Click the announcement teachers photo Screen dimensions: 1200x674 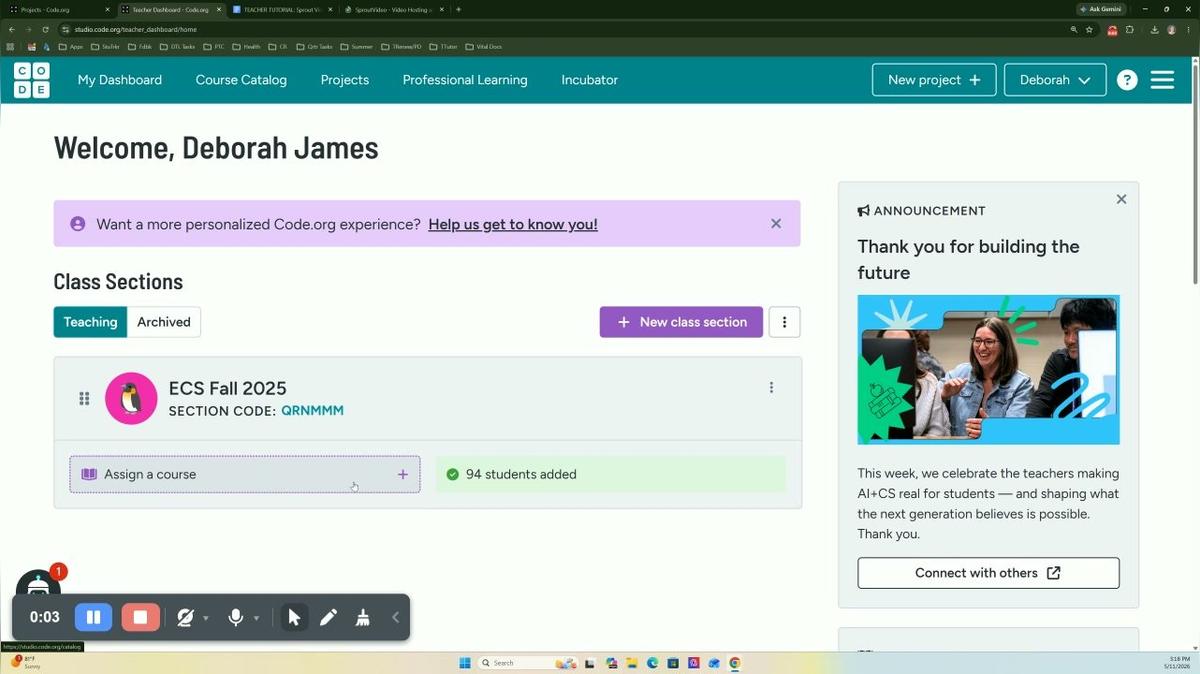tap(988, 370)
